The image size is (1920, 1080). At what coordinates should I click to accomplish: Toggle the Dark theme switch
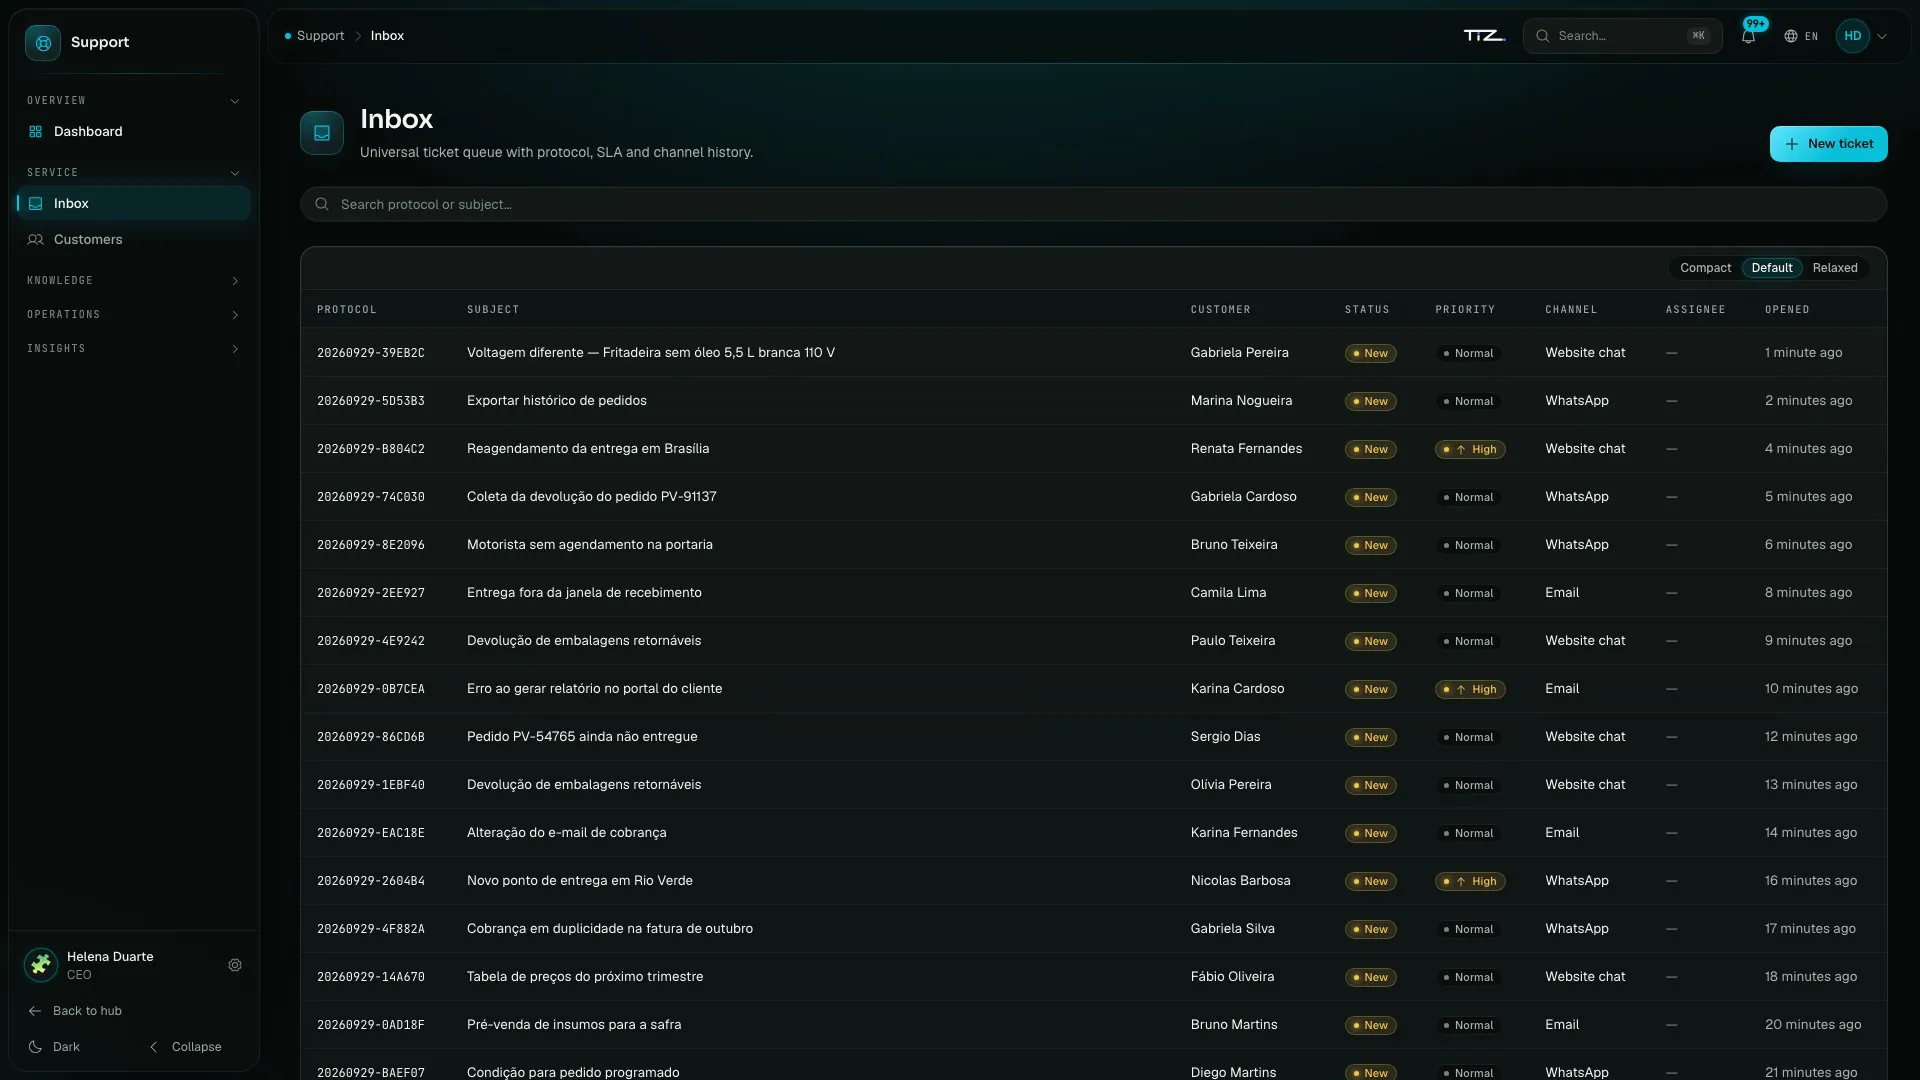point(55,1047)
